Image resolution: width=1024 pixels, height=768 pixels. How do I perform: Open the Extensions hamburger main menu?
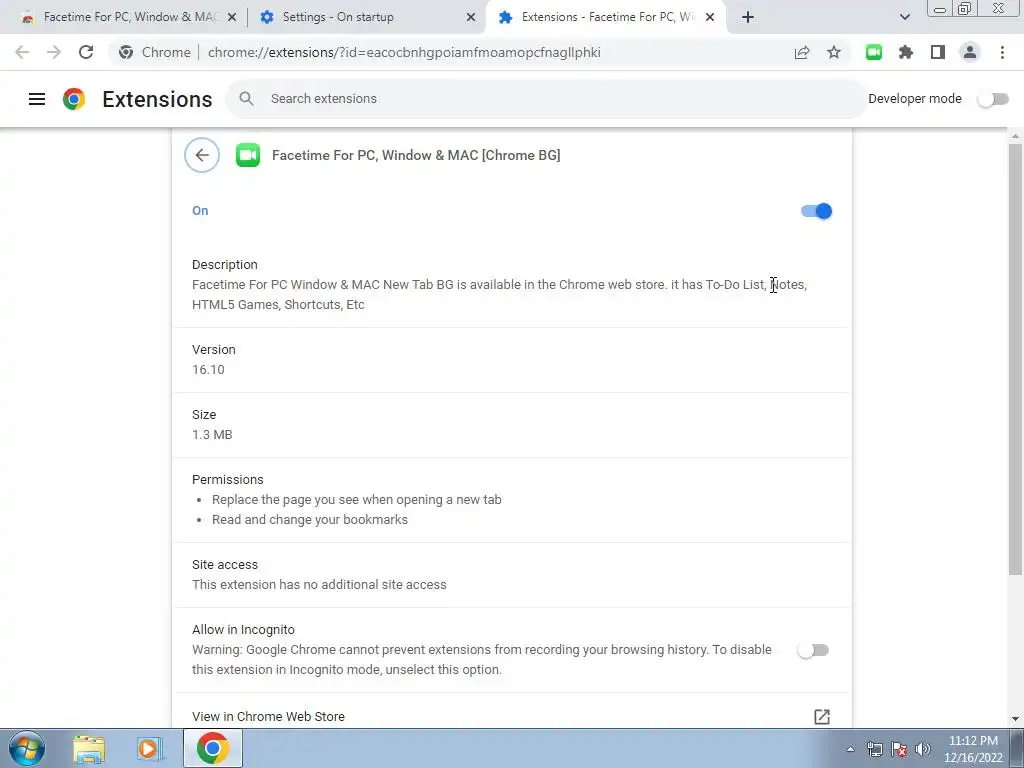[37, 99]
